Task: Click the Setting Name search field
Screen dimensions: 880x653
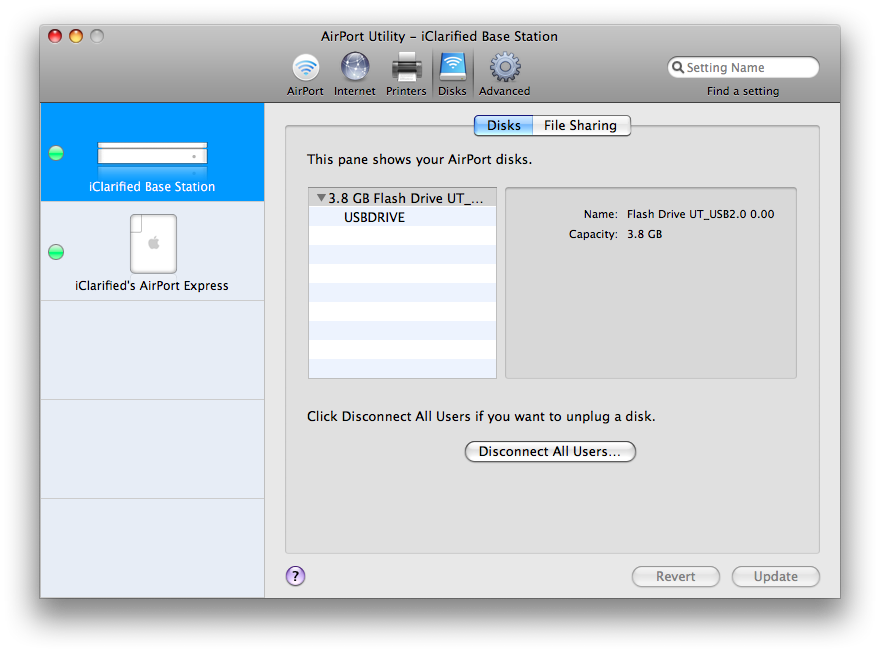Action: (x=748, y=68)
